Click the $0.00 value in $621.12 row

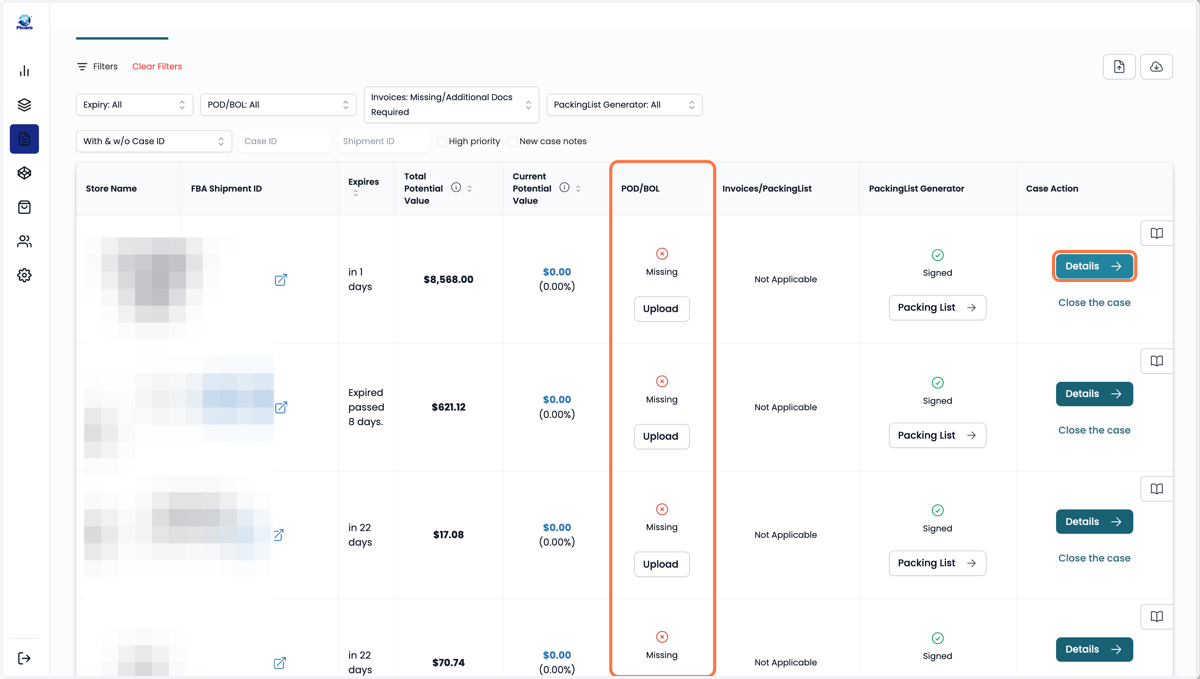pyautogui.click(x=557, y=400)
